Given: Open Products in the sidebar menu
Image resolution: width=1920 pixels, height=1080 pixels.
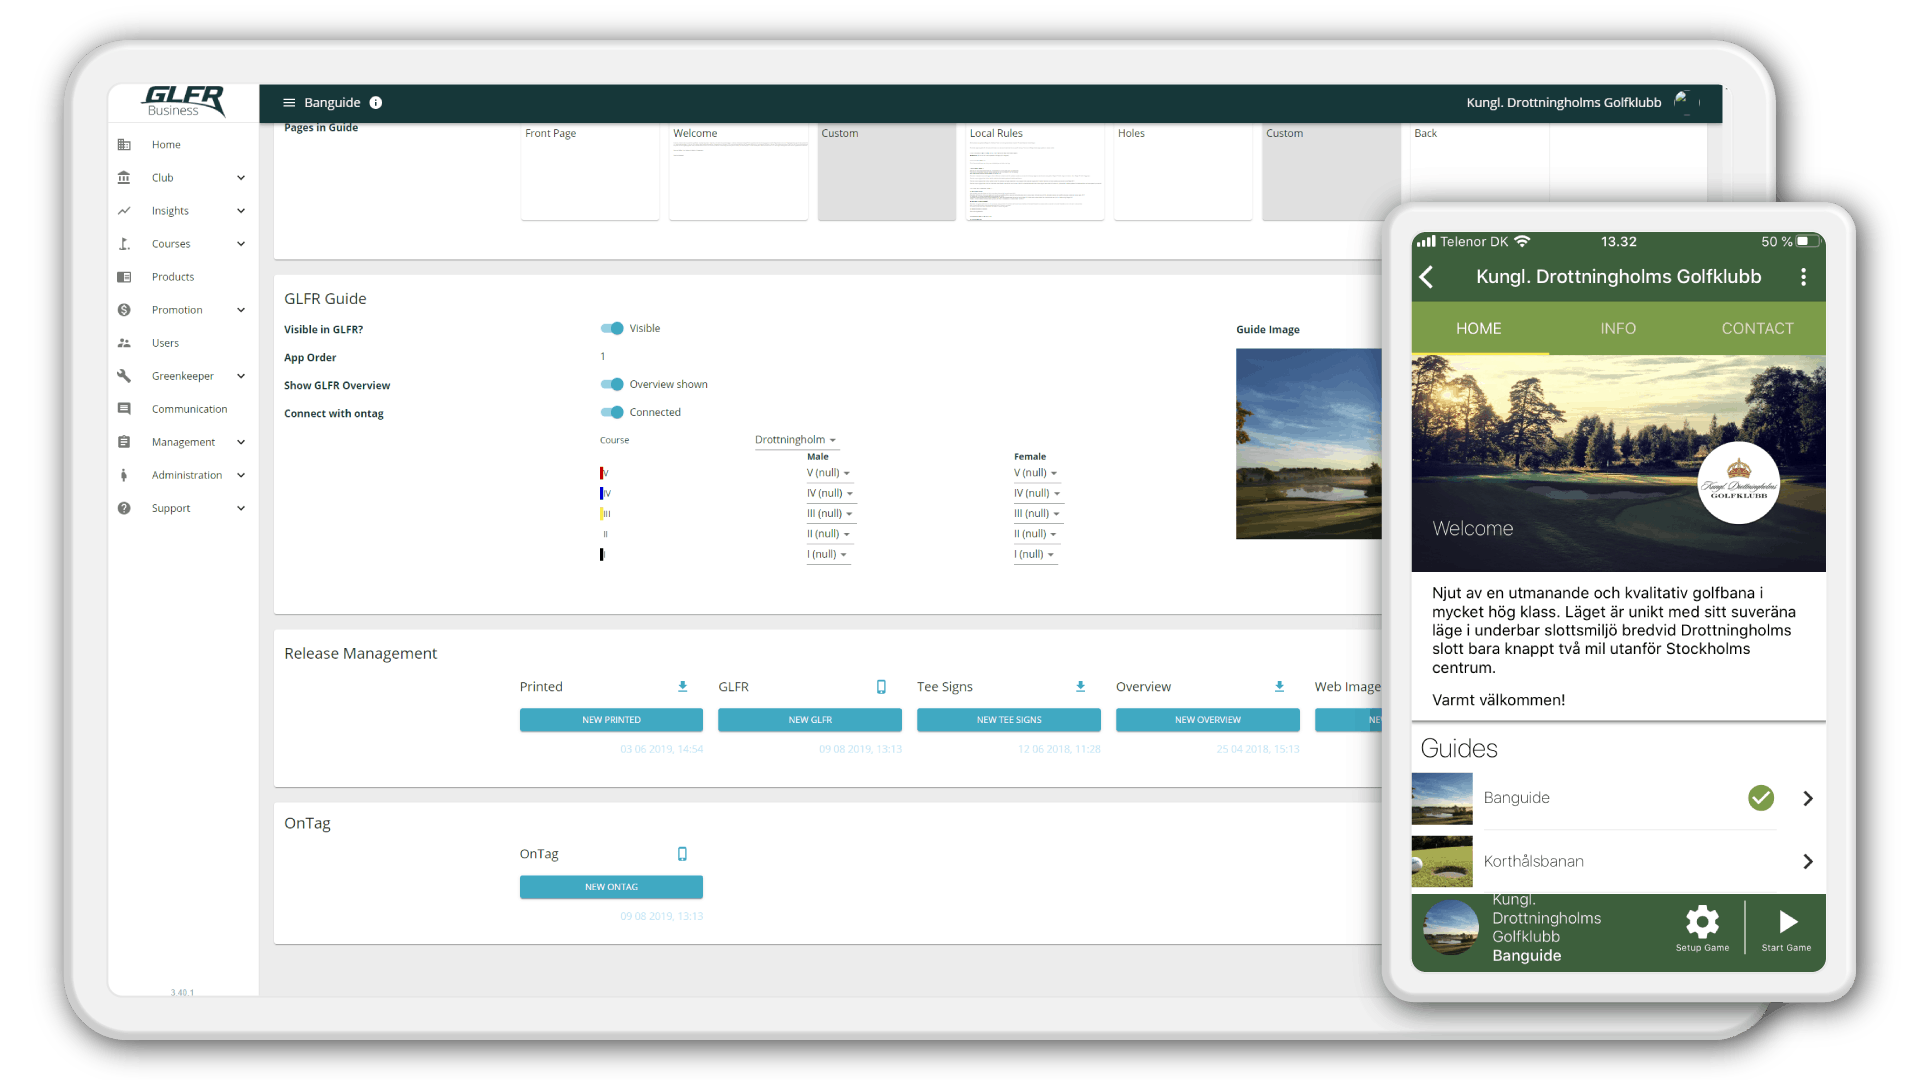Looking at the screenshot, I should 173,277.
